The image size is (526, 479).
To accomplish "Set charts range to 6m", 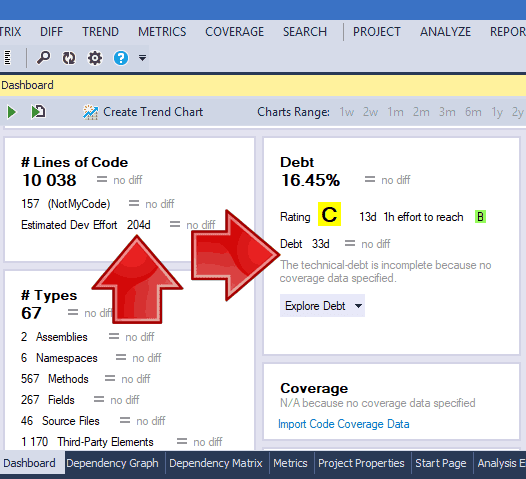I will coord(473,112).
